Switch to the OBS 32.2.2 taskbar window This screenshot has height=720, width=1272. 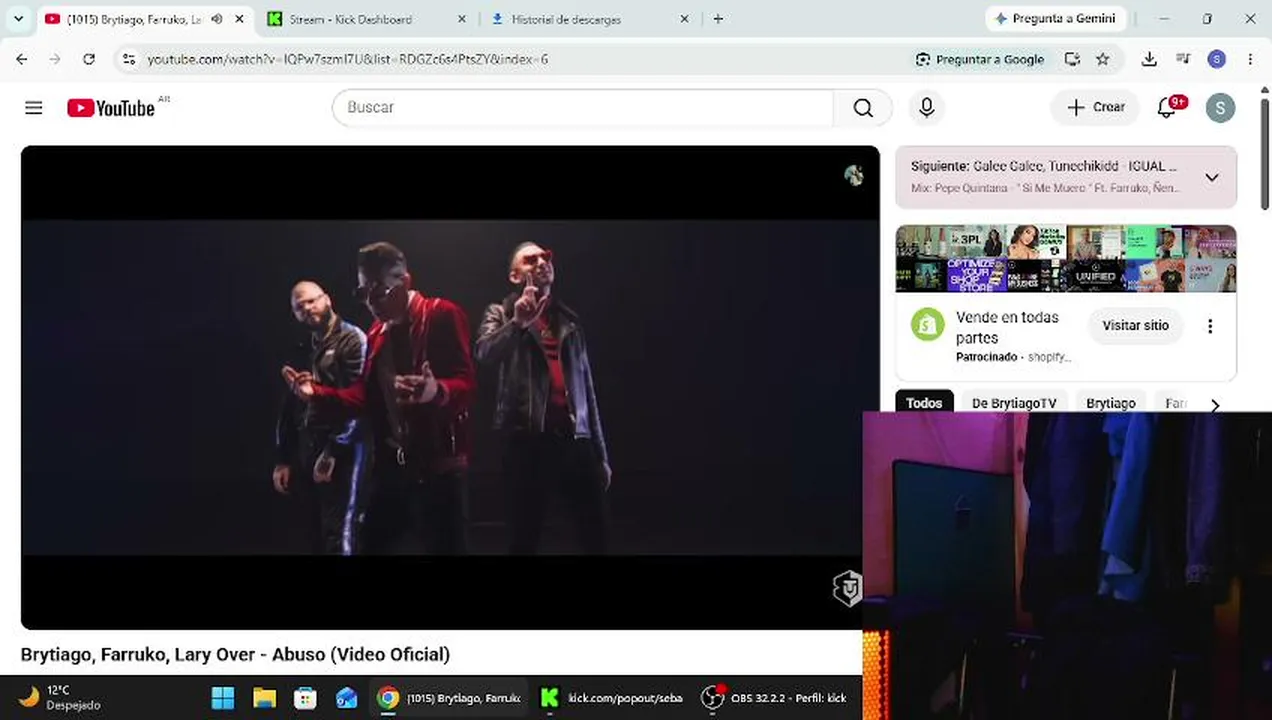coord(776,698)
